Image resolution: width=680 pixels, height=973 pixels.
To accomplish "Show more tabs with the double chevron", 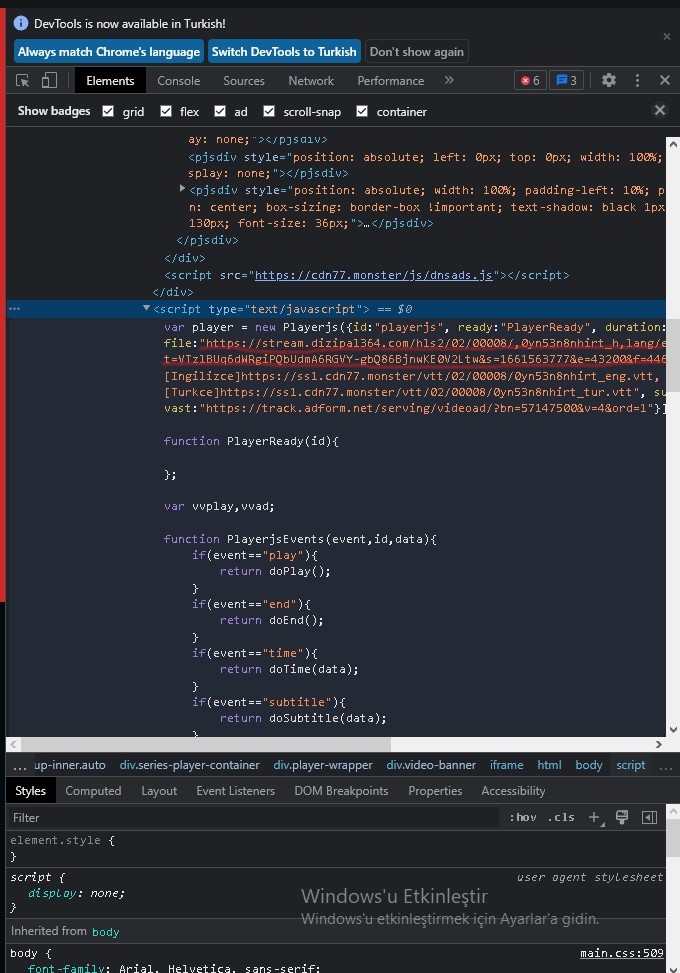I will 449,80.
